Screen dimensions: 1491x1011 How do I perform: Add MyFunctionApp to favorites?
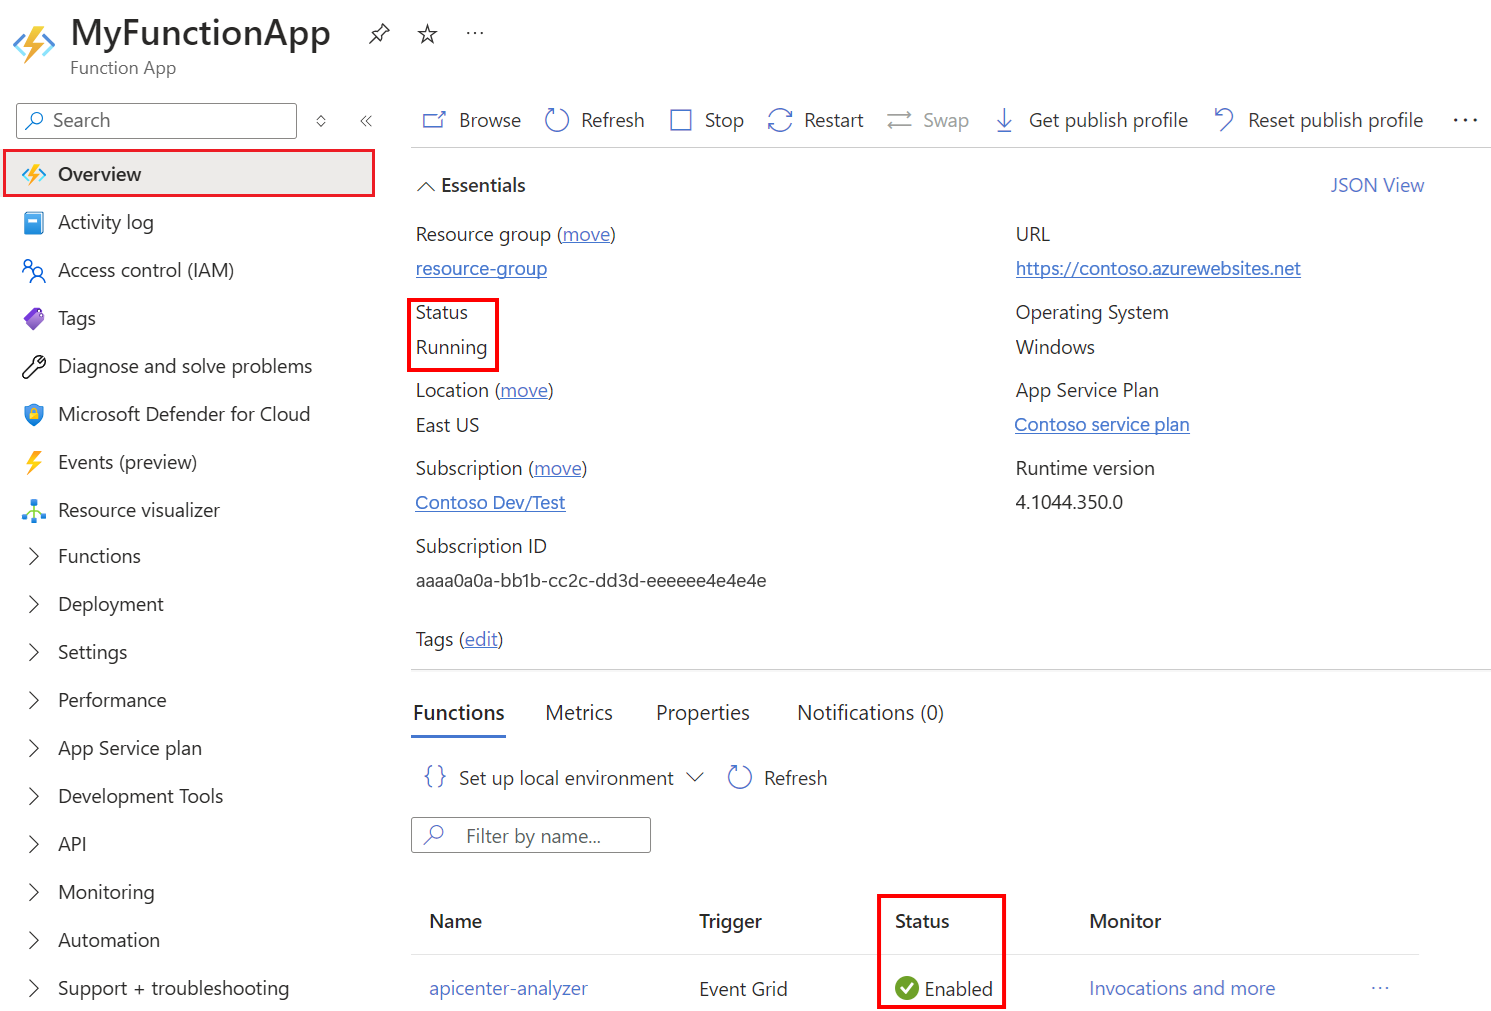[427, 33]
